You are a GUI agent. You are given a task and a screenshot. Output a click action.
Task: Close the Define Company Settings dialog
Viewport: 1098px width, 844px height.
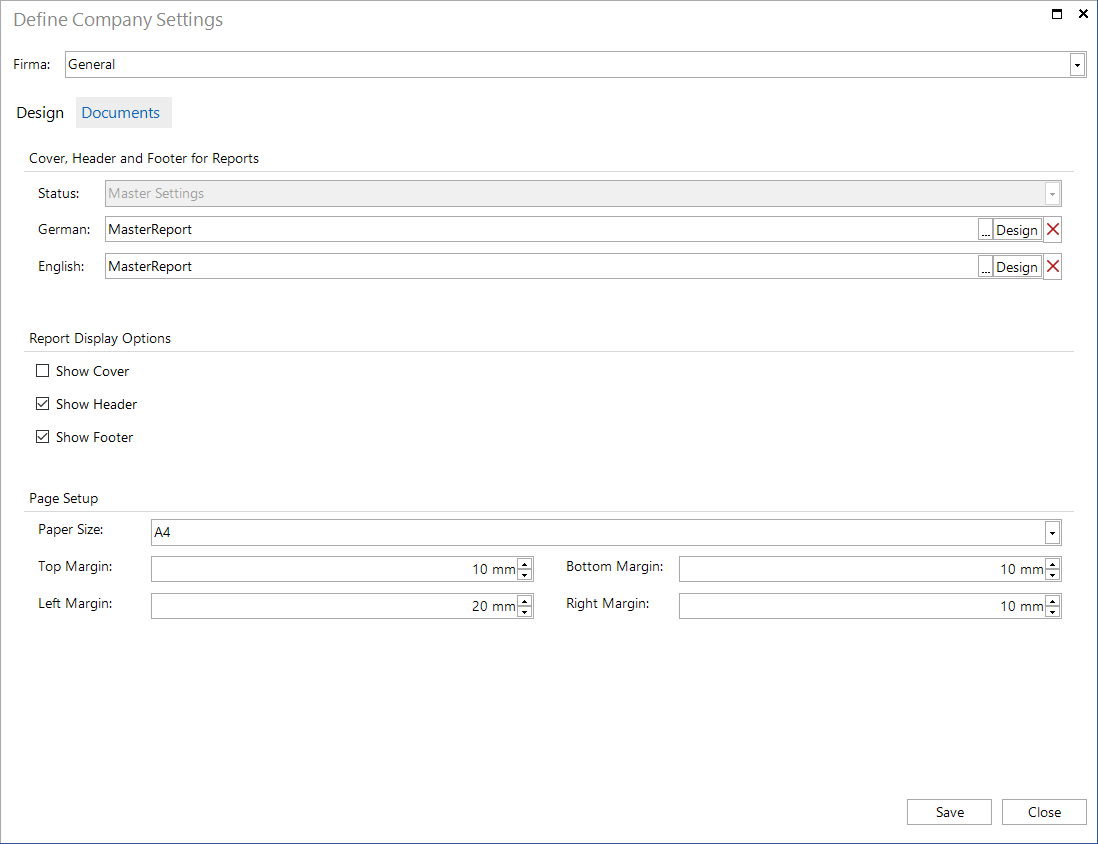[x=1044, y=811]
